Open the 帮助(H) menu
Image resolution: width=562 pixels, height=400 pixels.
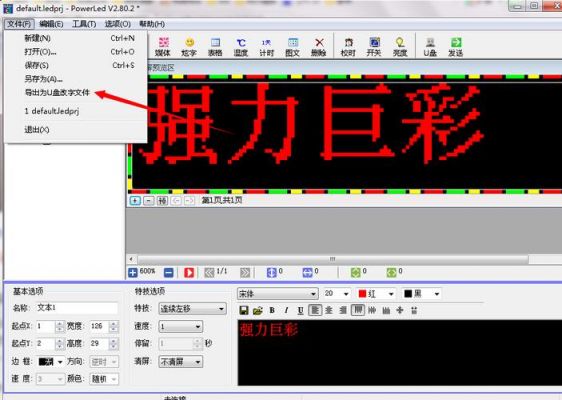pos(152,24)
